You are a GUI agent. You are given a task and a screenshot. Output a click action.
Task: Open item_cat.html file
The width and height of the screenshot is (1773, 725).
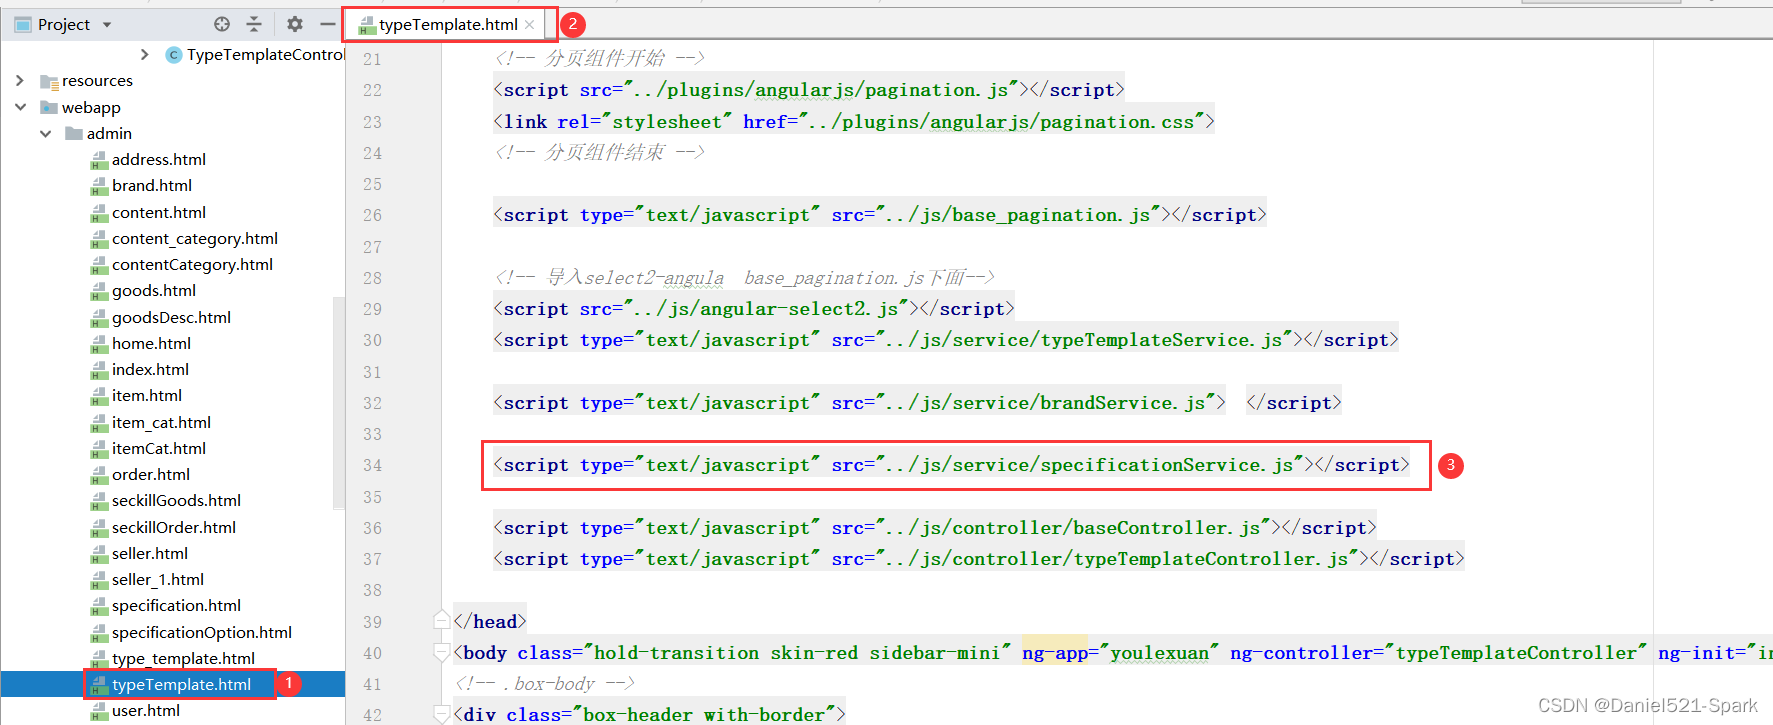(x=161, y=422)
